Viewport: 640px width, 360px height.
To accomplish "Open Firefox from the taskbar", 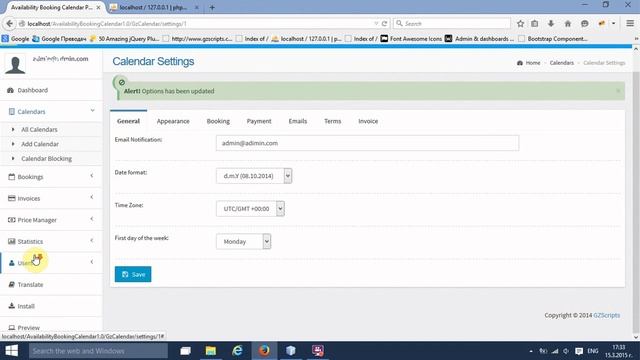I will (x=264, y=351).
